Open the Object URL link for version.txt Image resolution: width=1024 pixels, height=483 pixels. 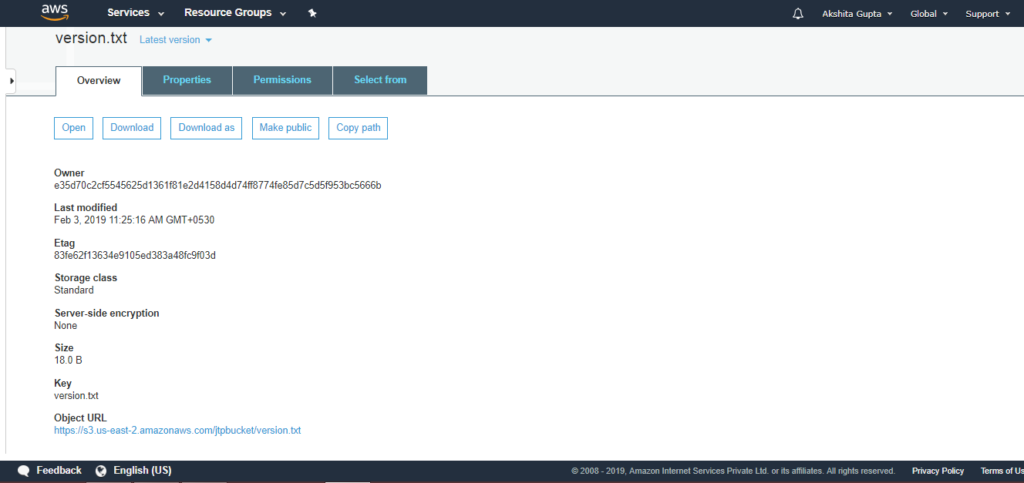click(x=177, y=431)
